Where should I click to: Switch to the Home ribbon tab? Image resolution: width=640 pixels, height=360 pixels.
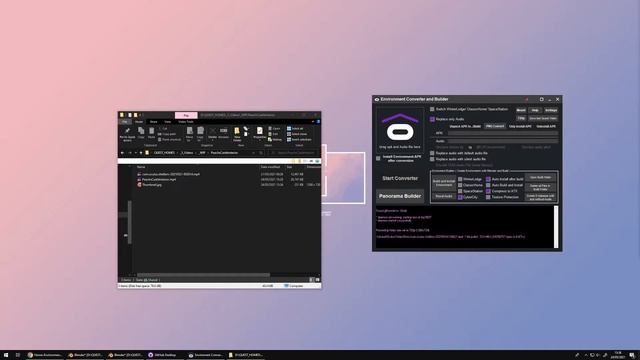139,122
